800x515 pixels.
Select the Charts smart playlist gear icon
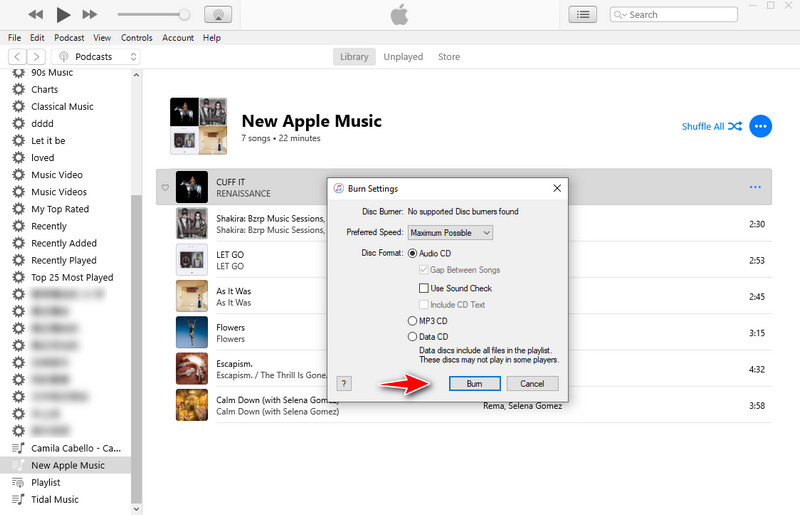pos(18,89)
